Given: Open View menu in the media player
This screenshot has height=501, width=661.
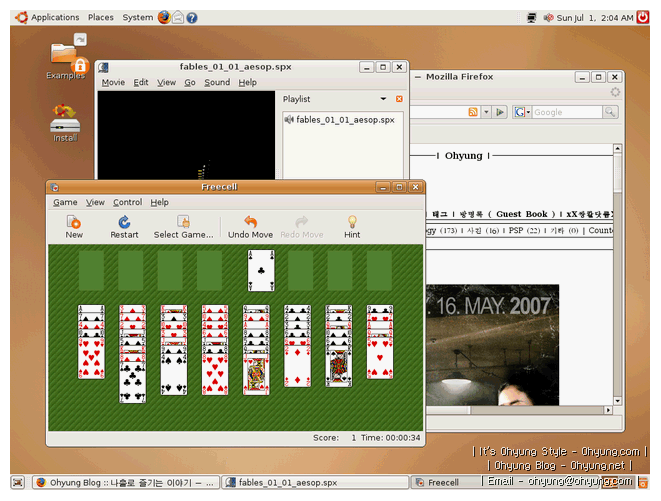Looking at the screenshot, I should coord(167,82).
